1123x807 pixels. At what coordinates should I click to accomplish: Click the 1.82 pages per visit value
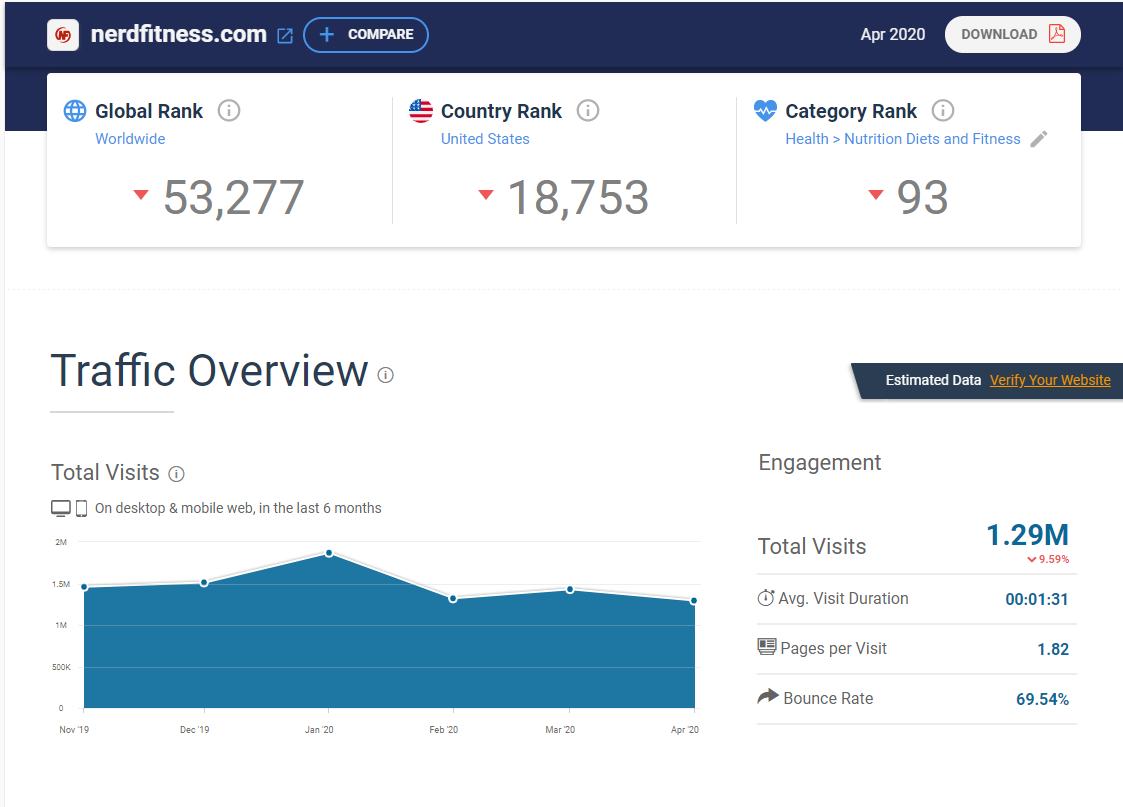point(1053,649)
